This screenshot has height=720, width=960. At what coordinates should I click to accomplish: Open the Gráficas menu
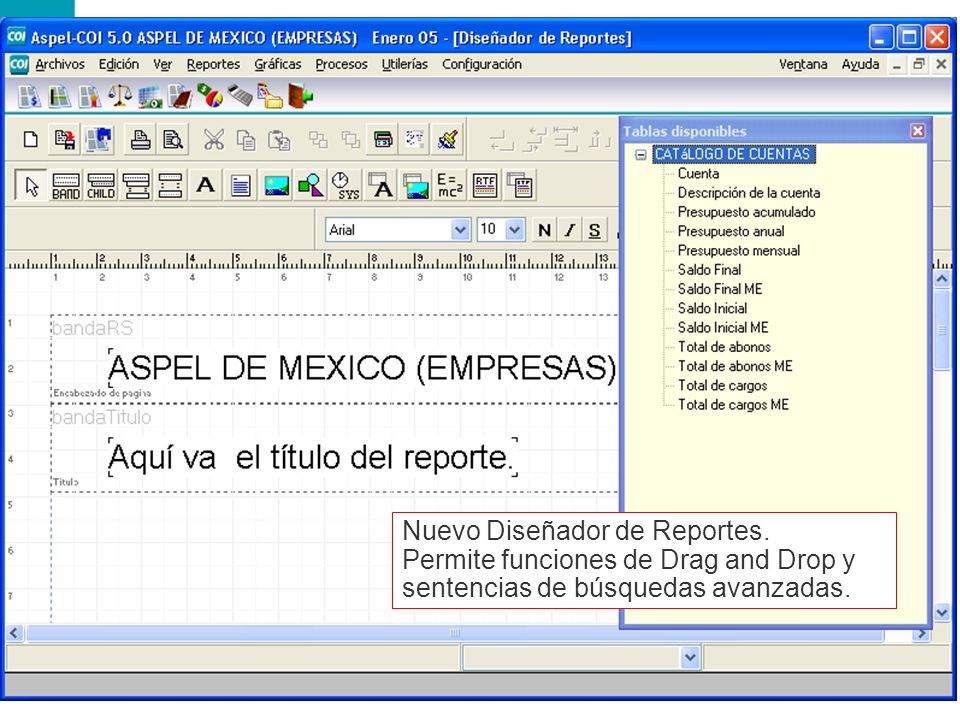(278, 64)
